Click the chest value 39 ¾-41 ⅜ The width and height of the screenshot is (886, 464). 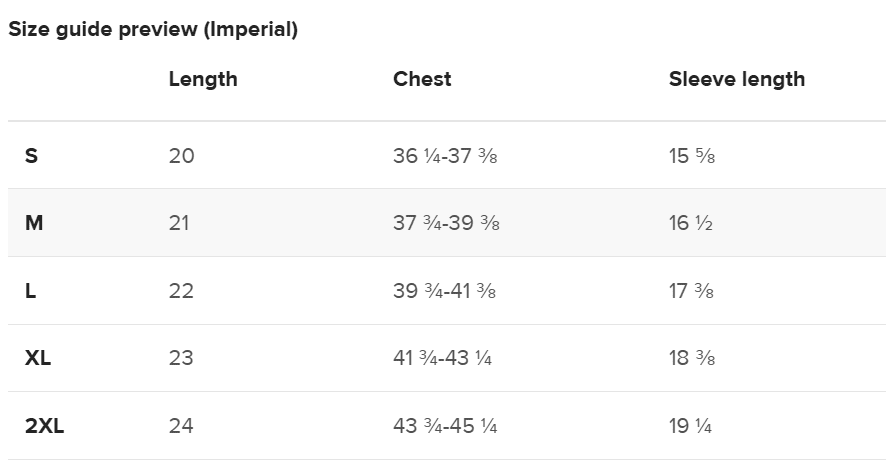pyautogui.click(x=445, y=290)
